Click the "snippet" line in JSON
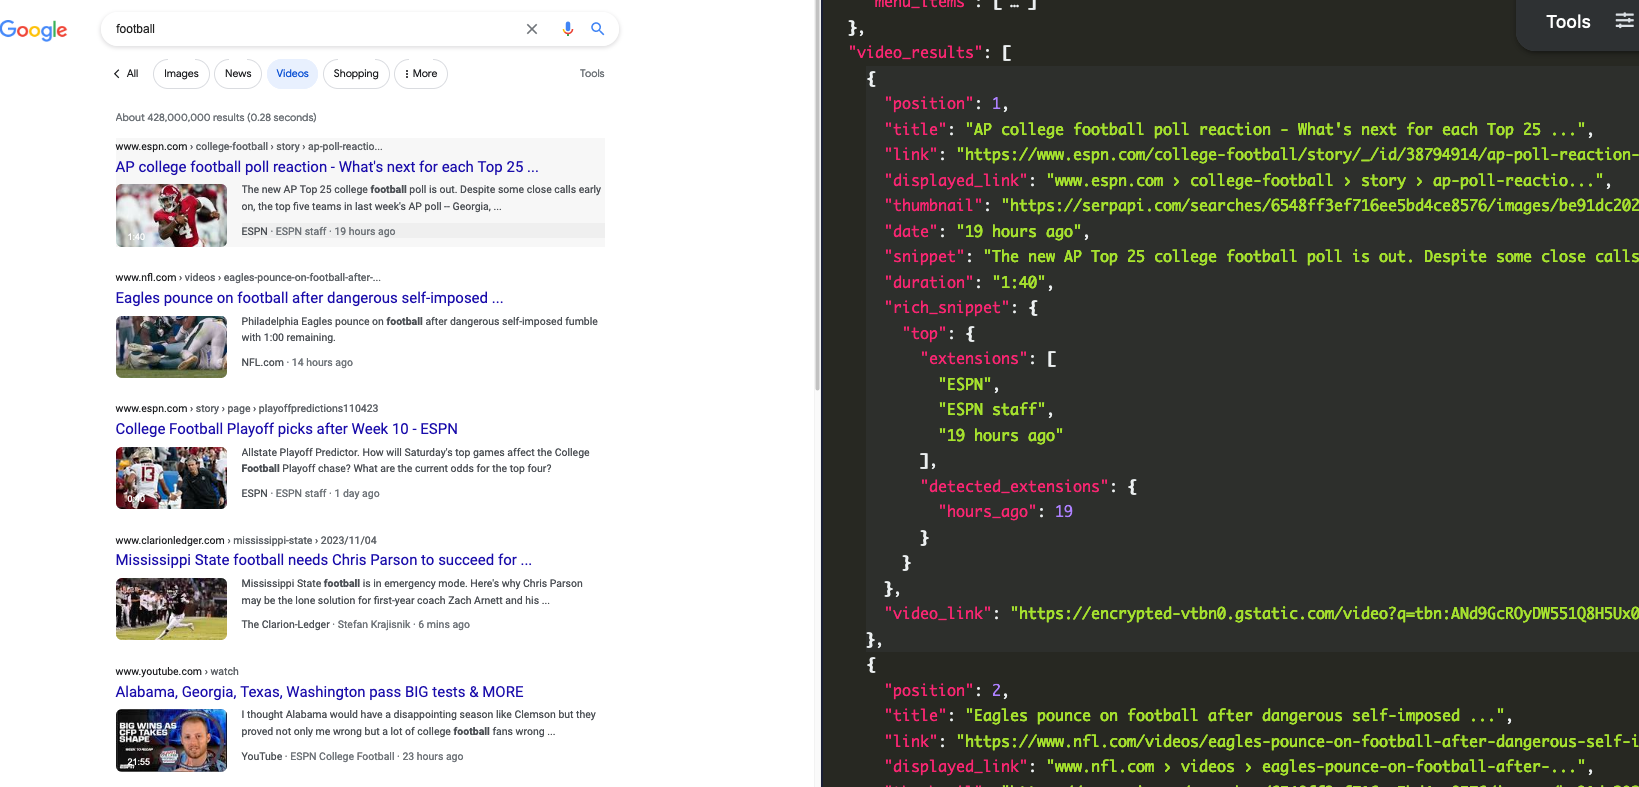The image size is (1639, 787). [1261, 257]
